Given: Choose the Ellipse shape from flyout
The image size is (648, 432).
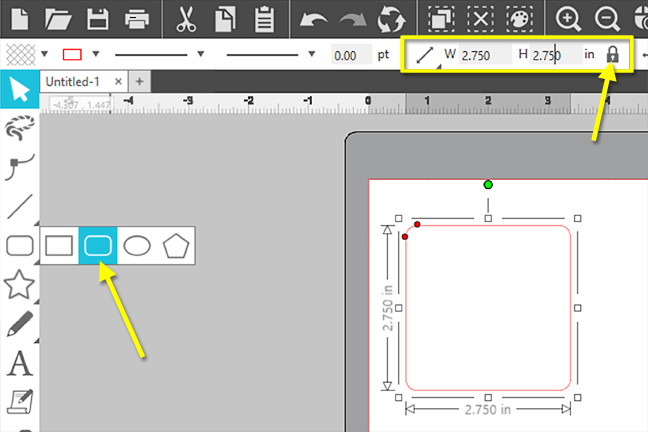Looking at the screenshot, I should pyautogui.click(x=137, y=245).
